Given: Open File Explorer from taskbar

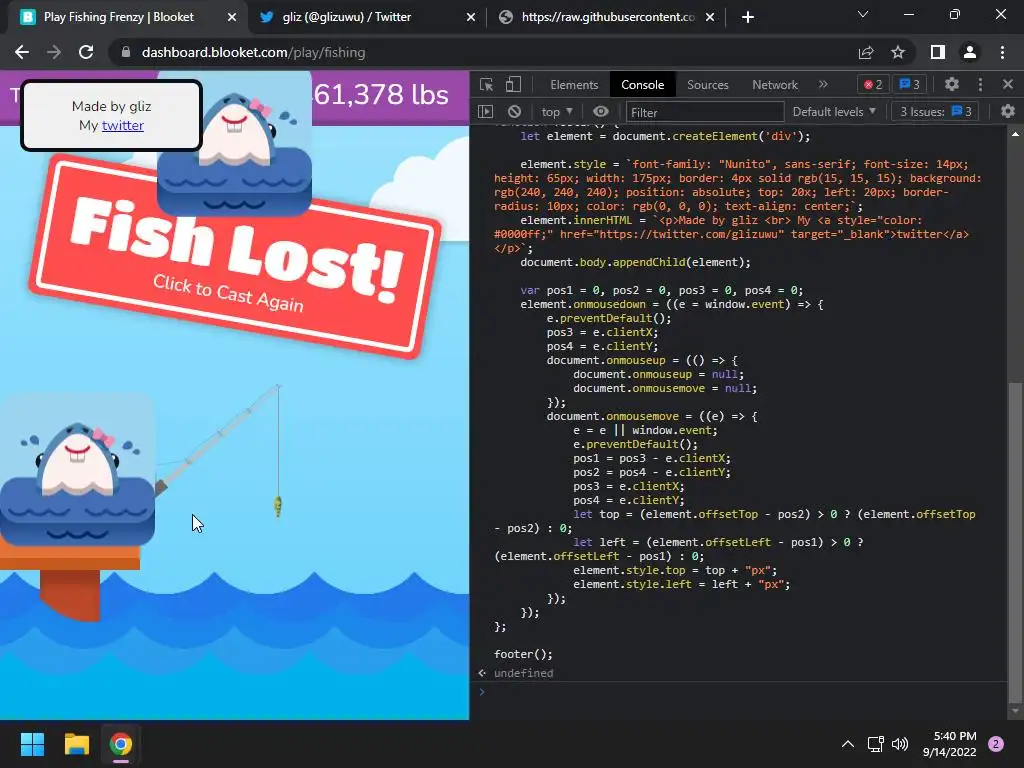Looking at the screenshot, I should 76,744.
